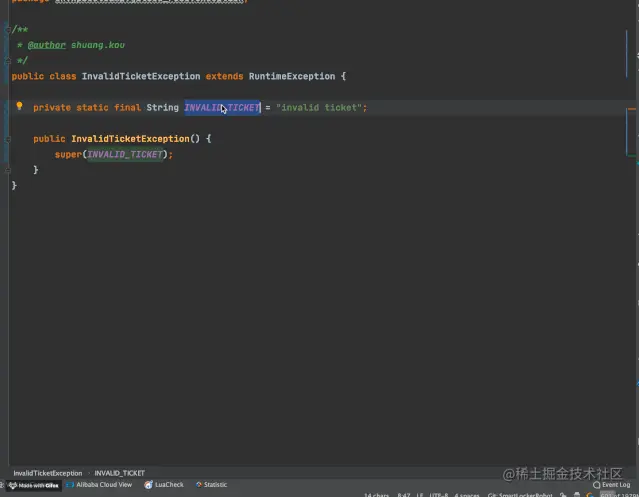Click the selected INVALID_TICKET constant name
The width and height of the screenshot is (639, 497).
click(222, 108)
